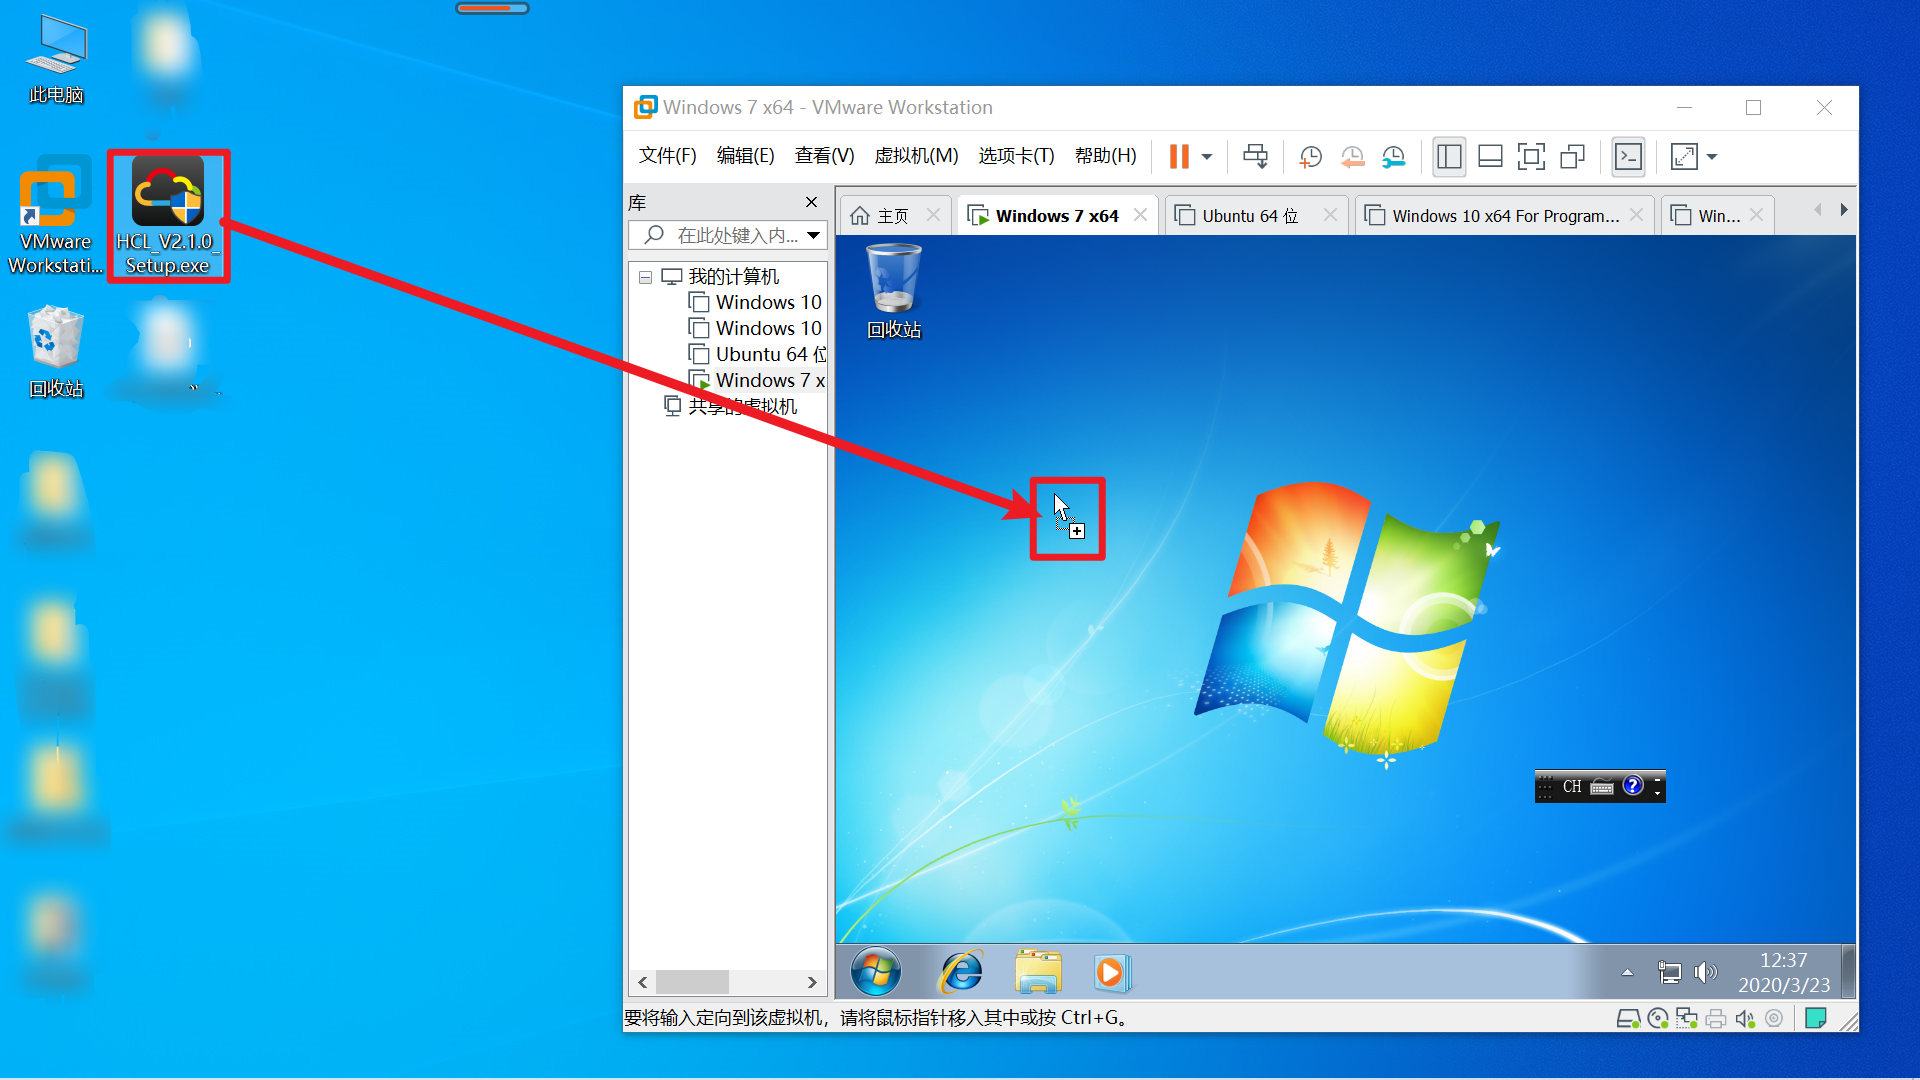Image resolution: width=1920 pixels, height=1080 pixels.
Task: Revert the virtual machine to its snapshot
Action: coord(1352,156)
